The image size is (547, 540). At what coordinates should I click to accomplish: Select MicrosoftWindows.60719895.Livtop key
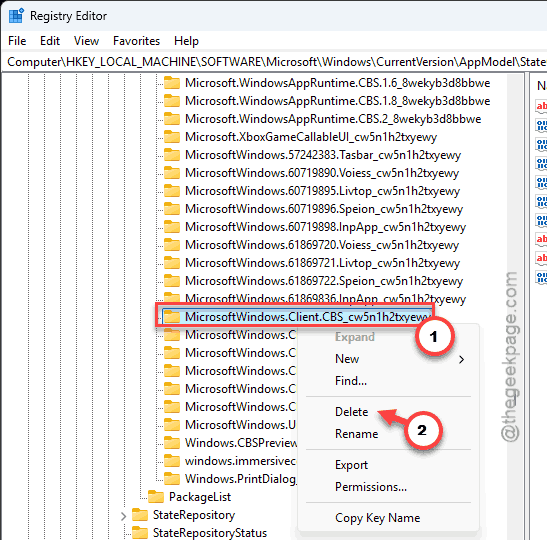point(322,191)
